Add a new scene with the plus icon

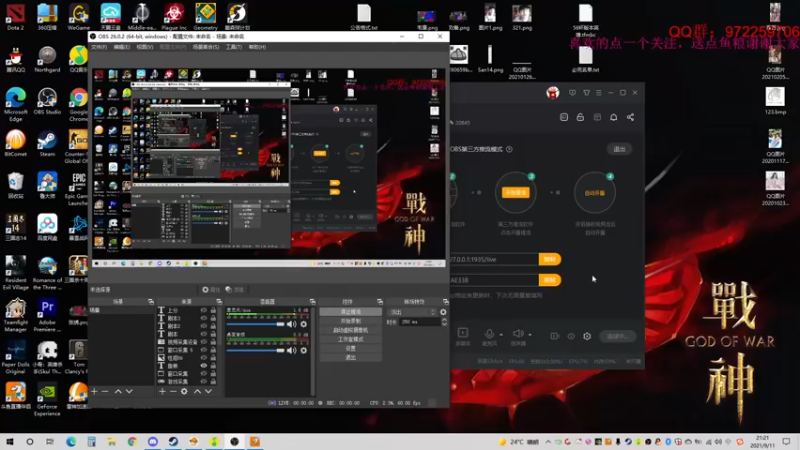coord(94,391)
